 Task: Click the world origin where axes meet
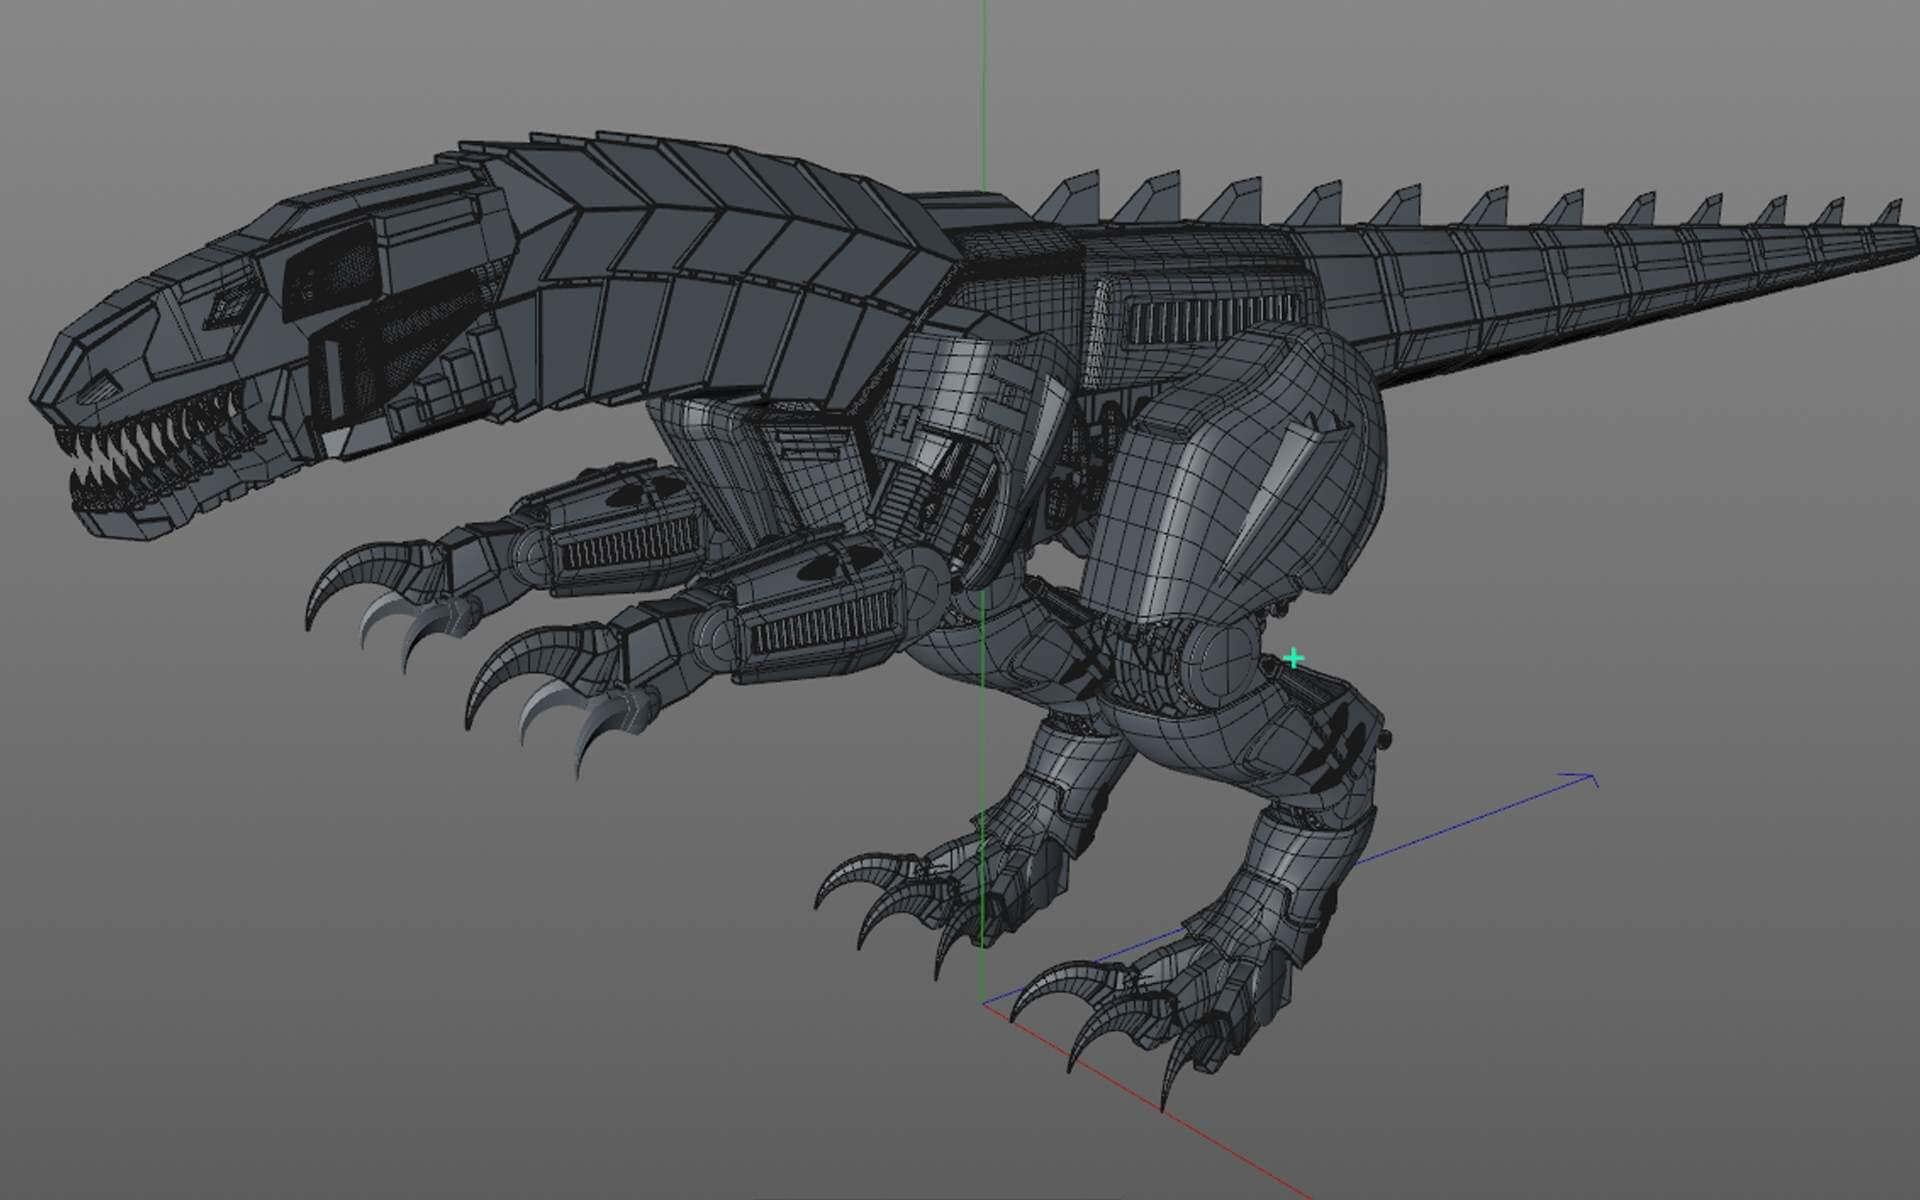(x=984, y=1003)
